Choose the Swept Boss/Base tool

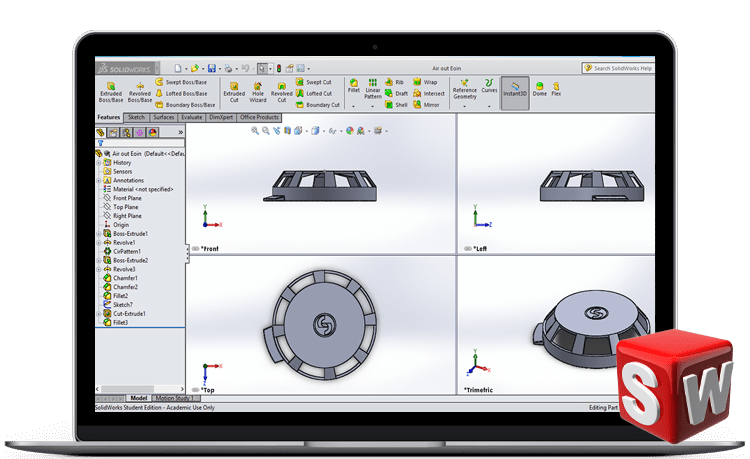click(181, 82)
